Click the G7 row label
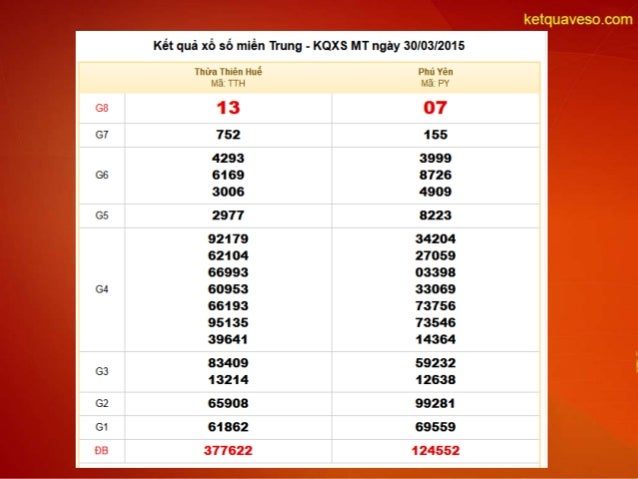 pos(102,135)
